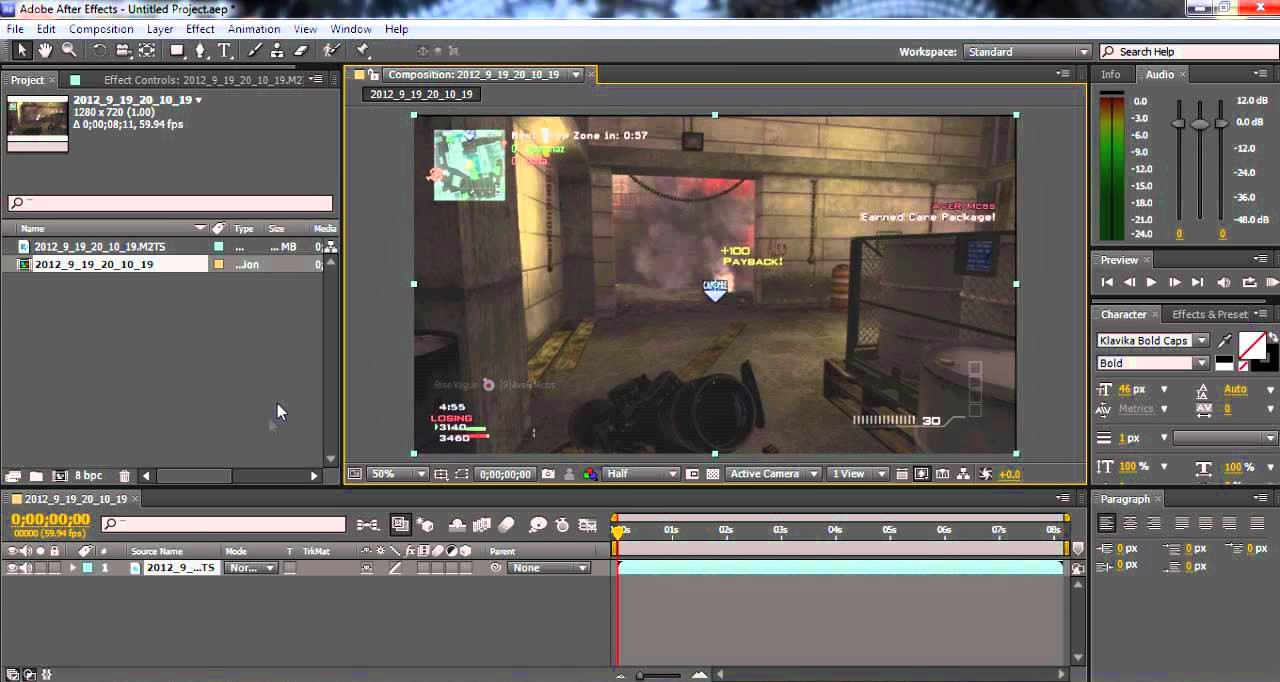The width and height of the screenshot is (1280, 682).
Task: Toggle Brainstorm in timeline
Action: click(x=538, y=525)
